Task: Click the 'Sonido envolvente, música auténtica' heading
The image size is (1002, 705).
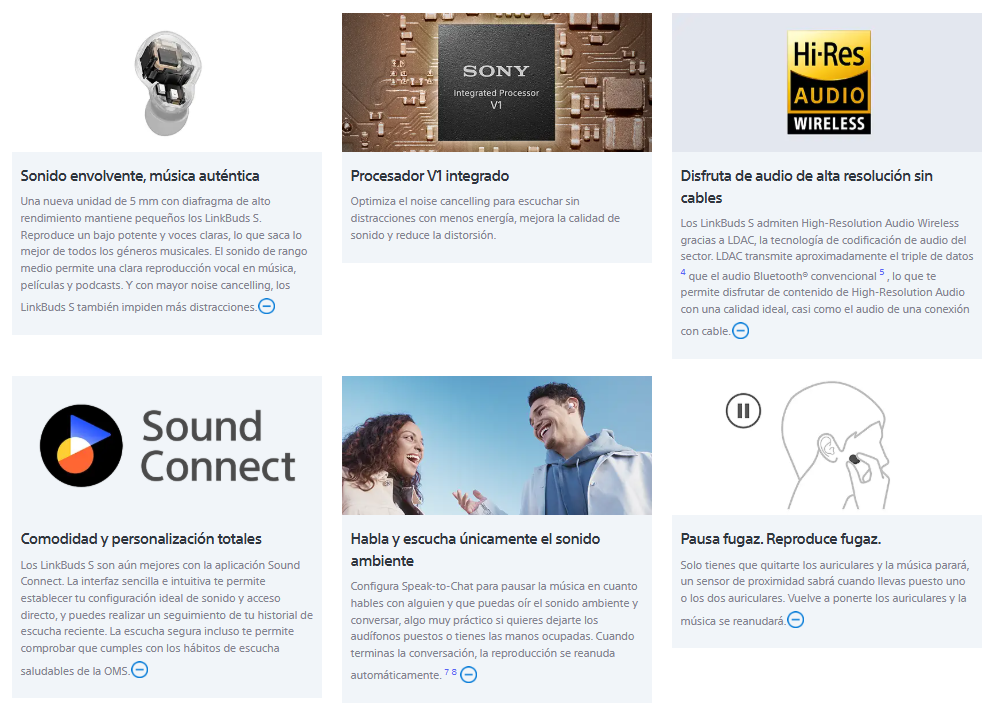Action: coord(140,176)
